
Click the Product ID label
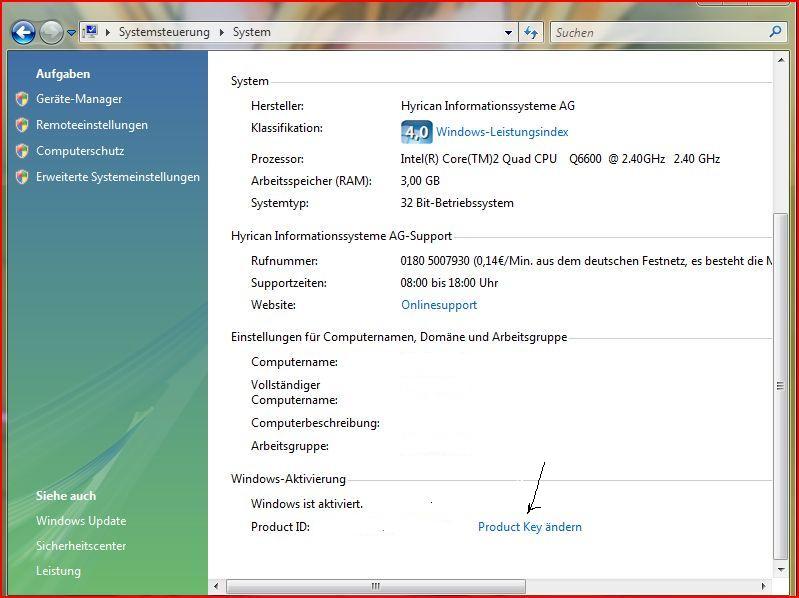point(280,527)
